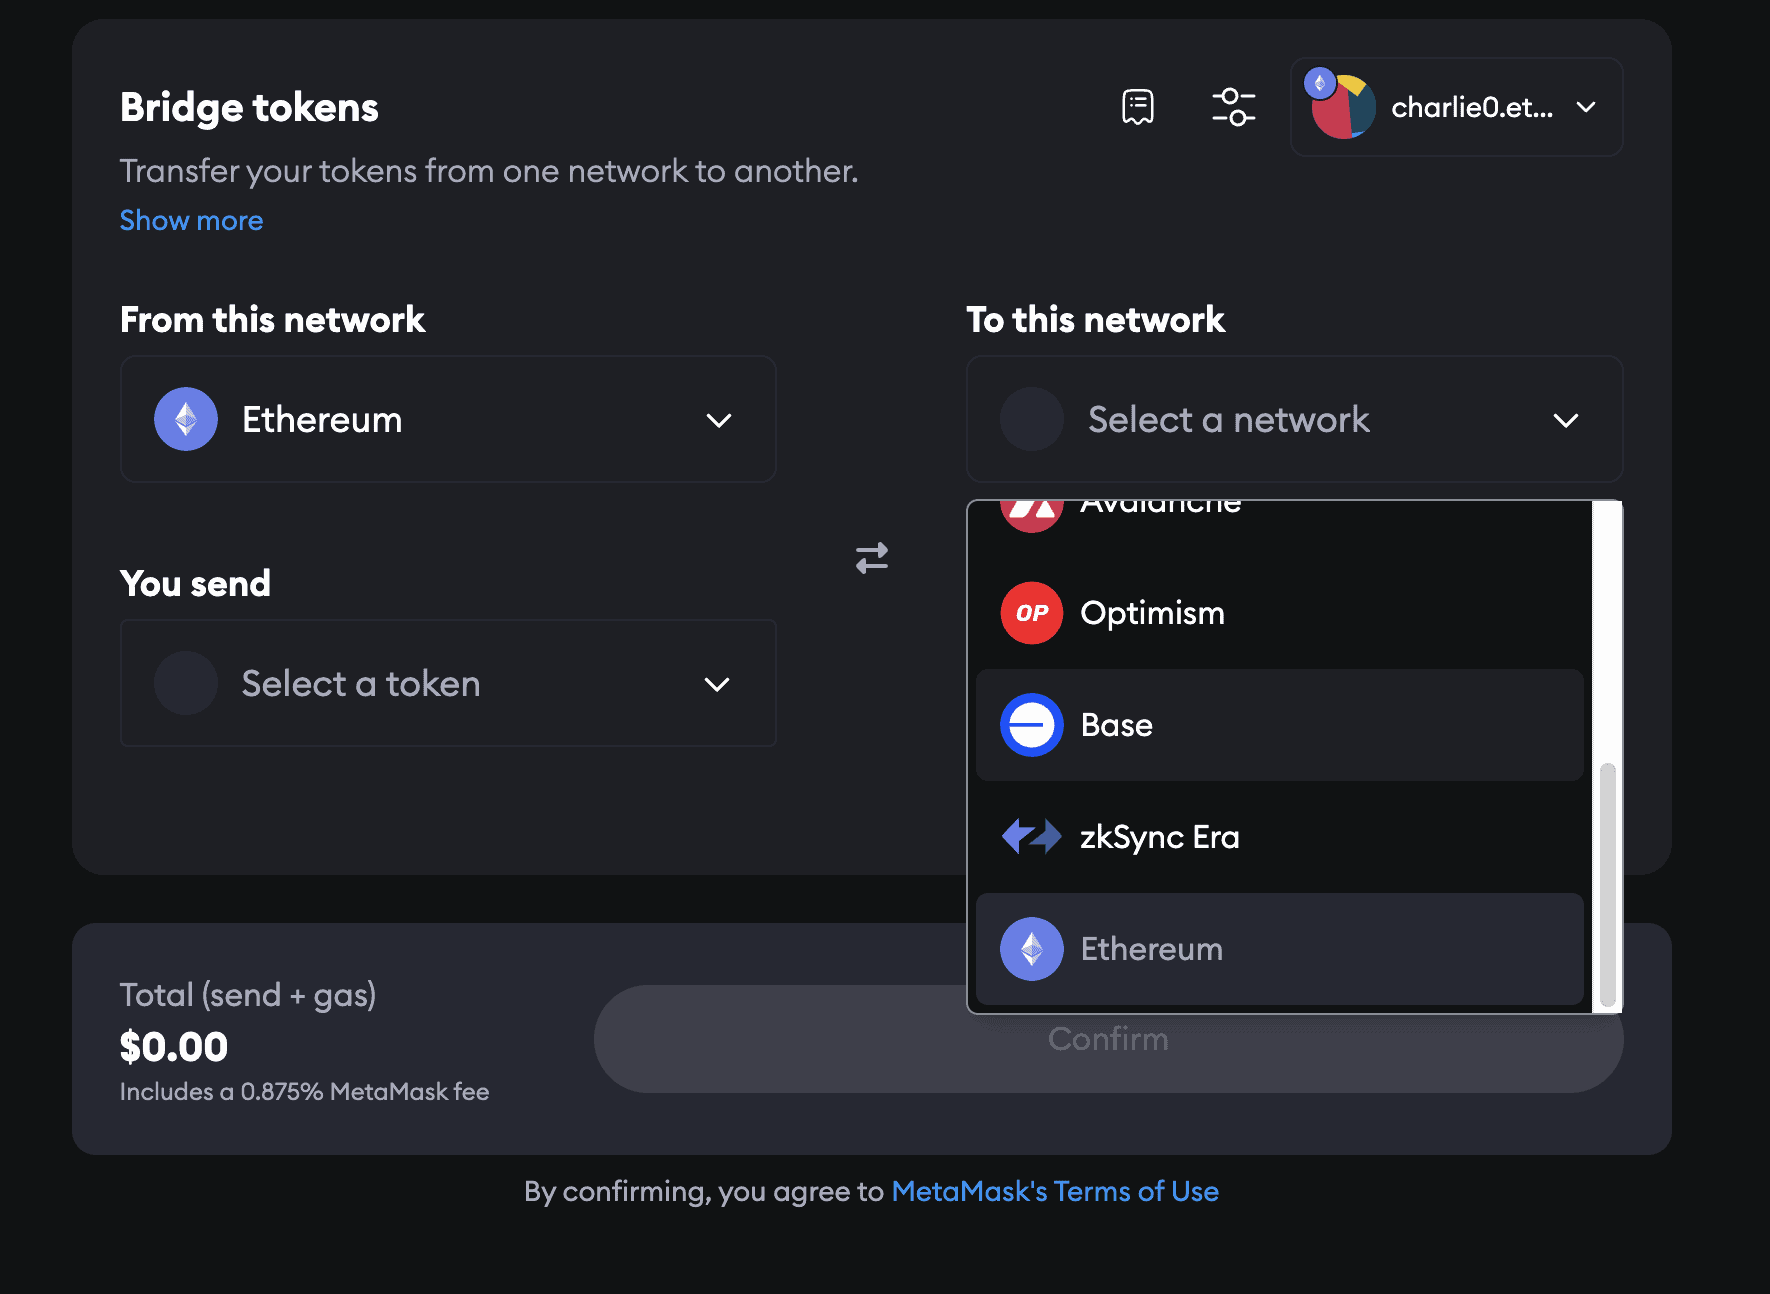The height and width of the screenshot is (1294, 1770).
Task: Click the Ethereum logo in From network
Action: coord(186,419)
